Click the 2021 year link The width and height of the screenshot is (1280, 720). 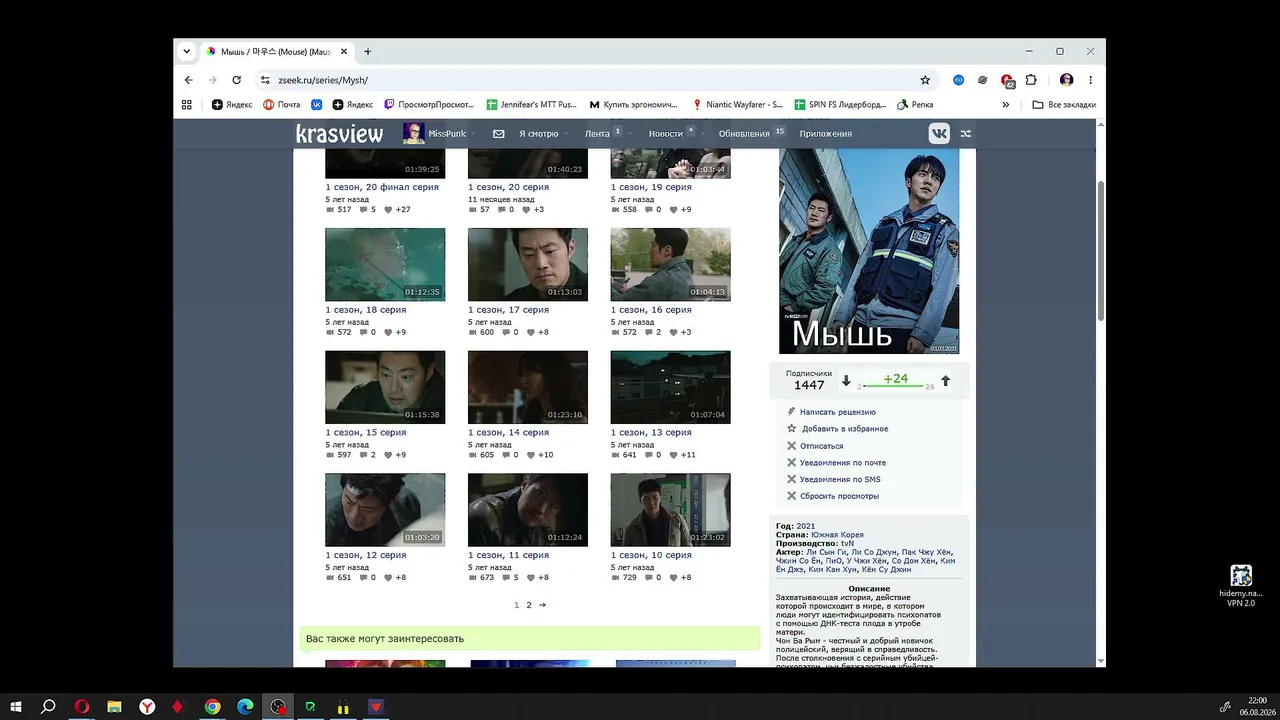click(806, 526)
